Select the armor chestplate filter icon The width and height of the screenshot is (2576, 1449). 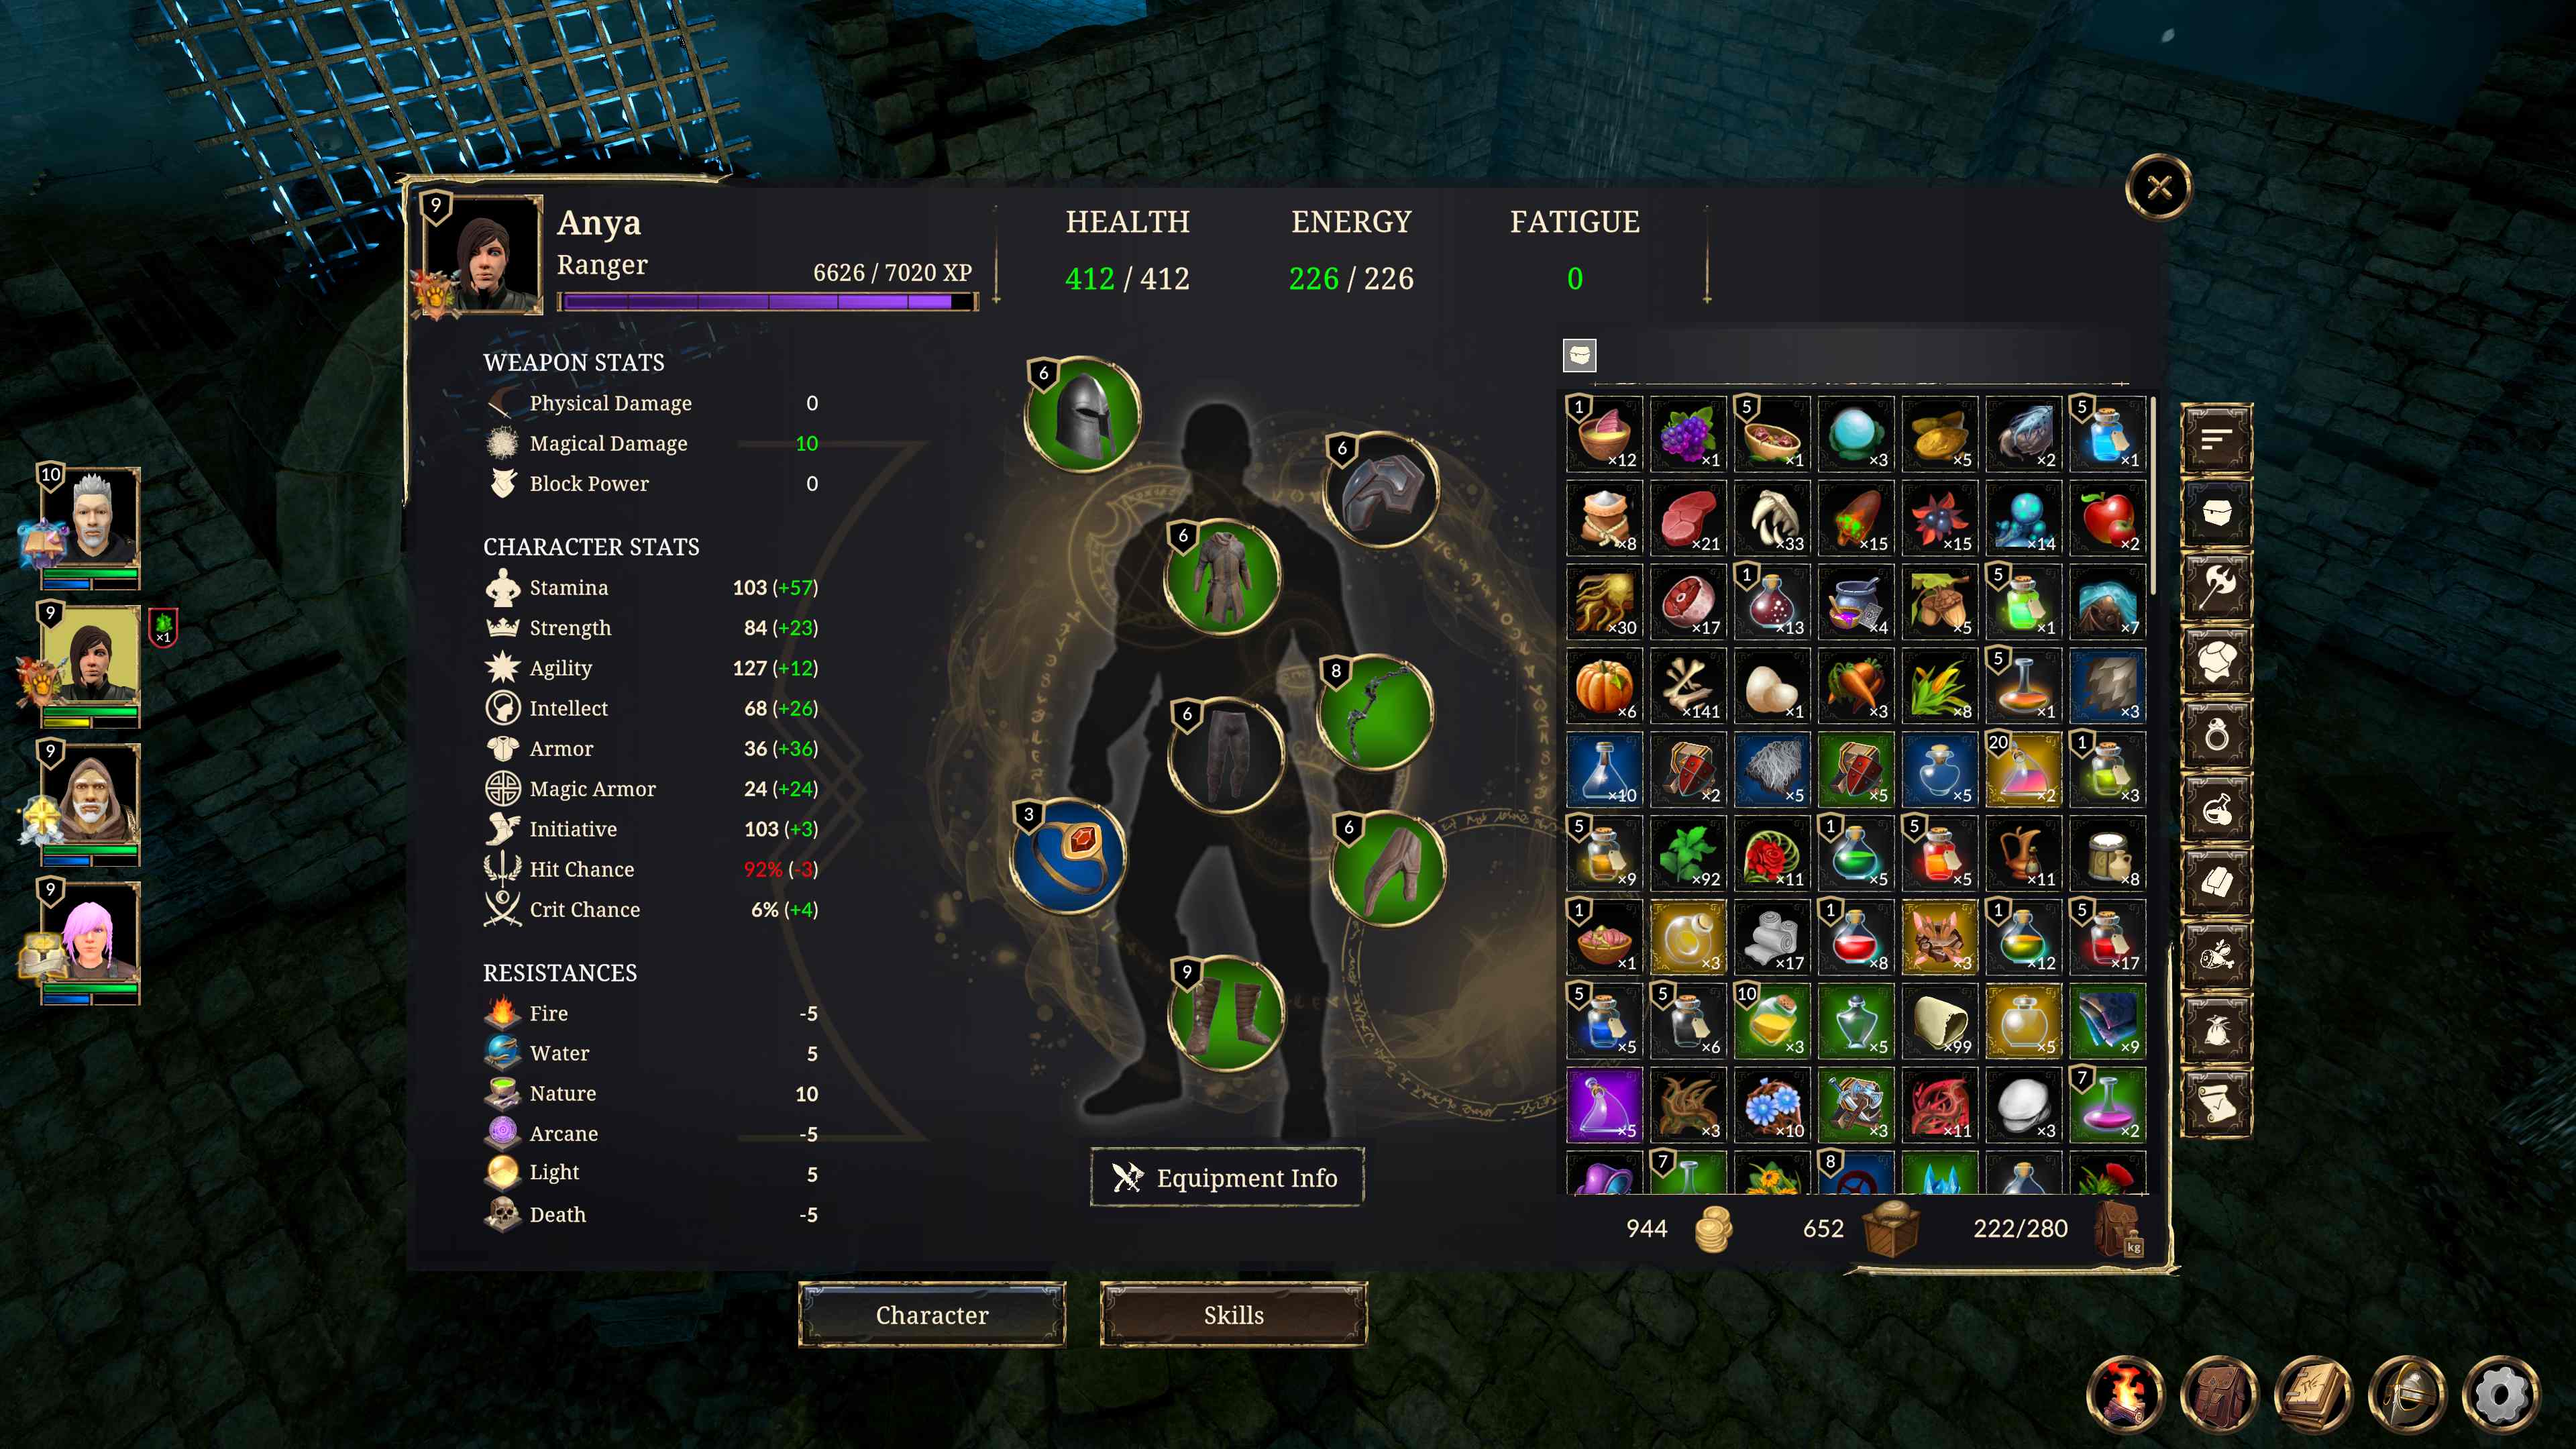pyautogui.click(x=2216, y=661)
